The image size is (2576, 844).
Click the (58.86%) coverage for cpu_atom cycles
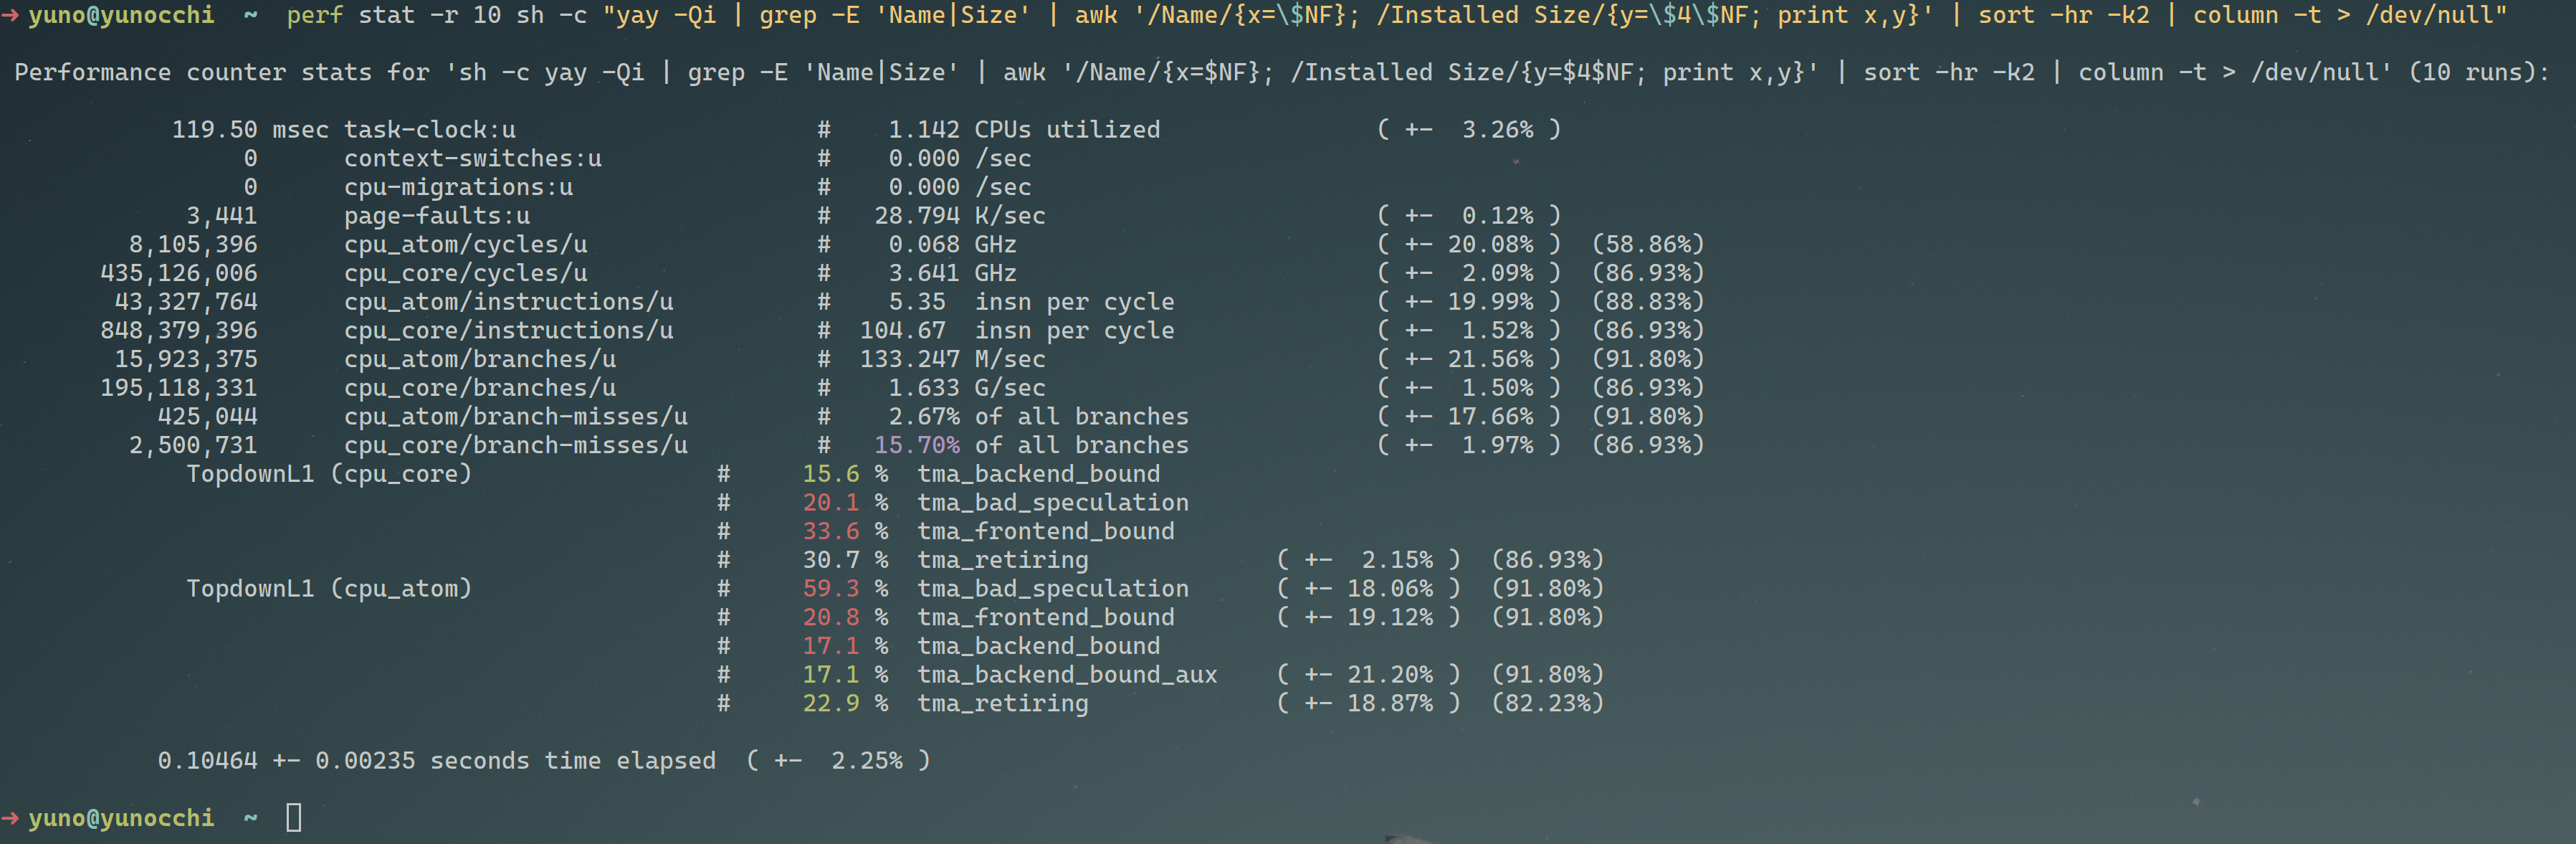1648,244
